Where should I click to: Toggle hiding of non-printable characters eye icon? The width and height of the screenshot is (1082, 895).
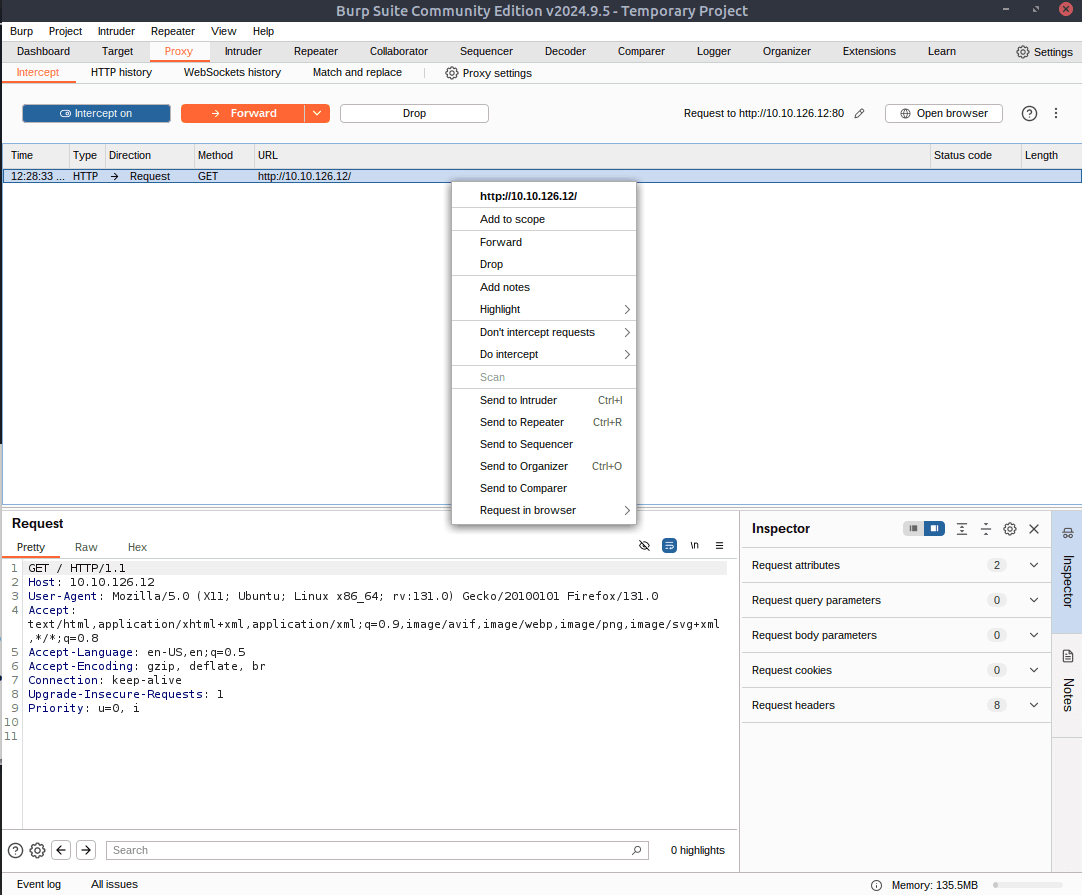[644, 546]
